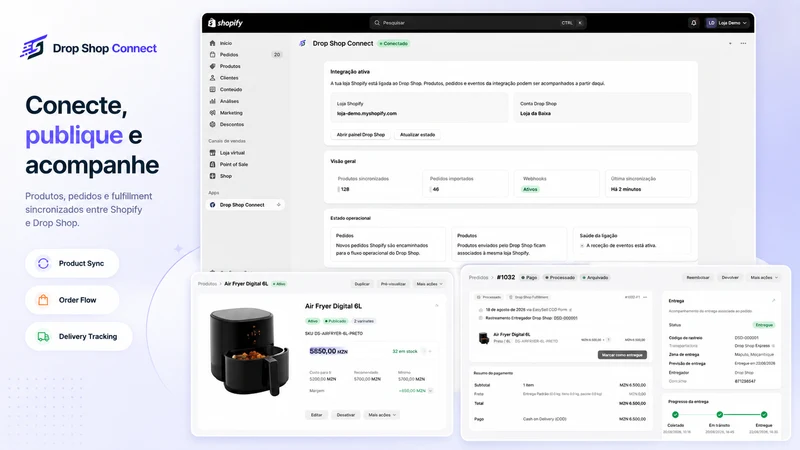The height and width of the screenshot is (450, 800).
Task: Click the Produtos breadcrumb link
Action: pos(207,284)
